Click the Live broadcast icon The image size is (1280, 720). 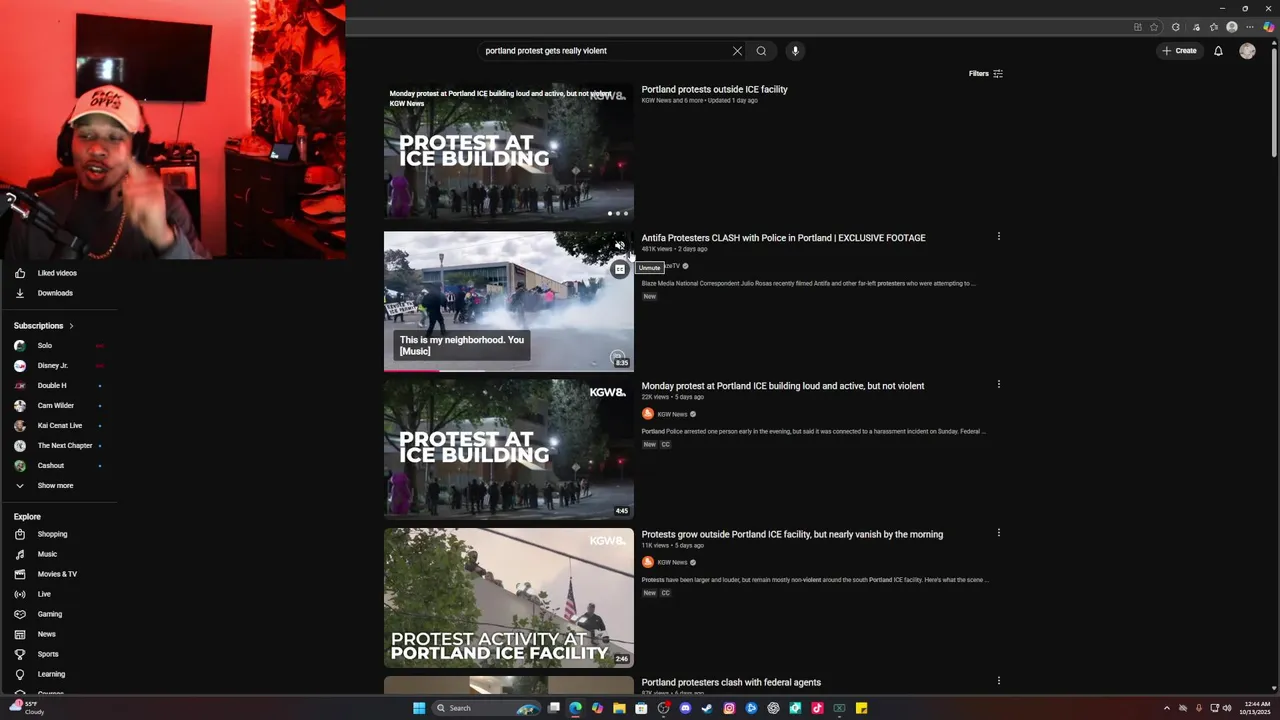[19, 594]
